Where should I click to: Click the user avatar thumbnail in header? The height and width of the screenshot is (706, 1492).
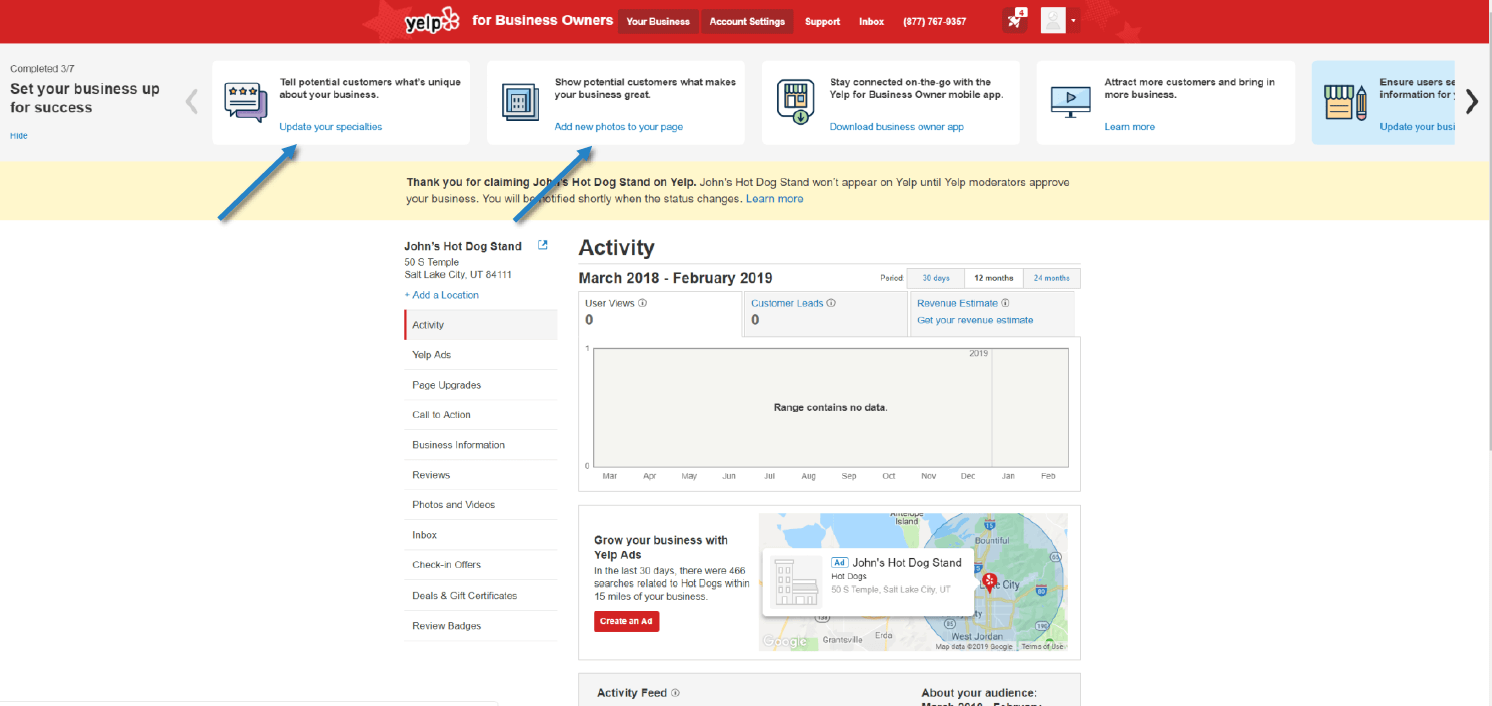(1053, 20)
